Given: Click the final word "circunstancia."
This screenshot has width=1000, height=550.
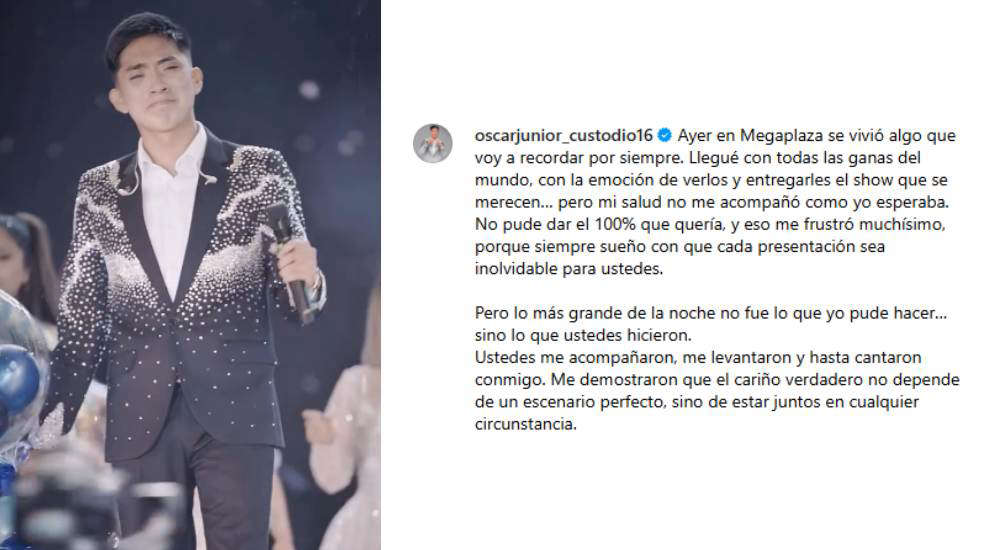Looking at the screenshot, I should 526,424.
